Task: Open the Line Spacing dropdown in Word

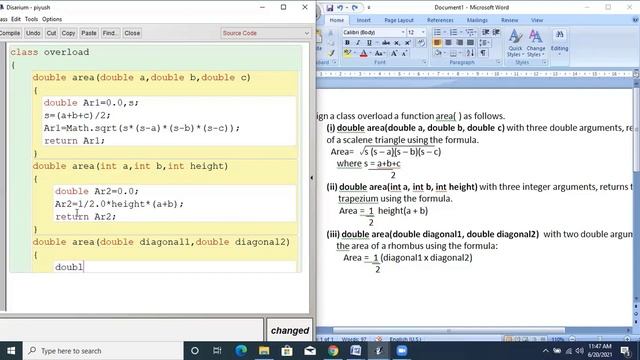Action: point(484,43)
